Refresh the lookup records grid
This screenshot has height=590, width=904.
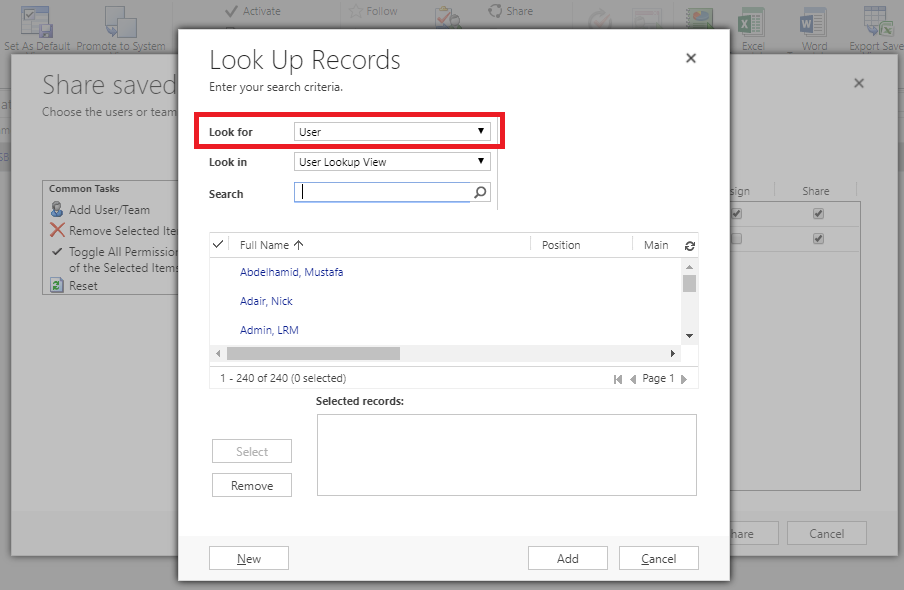[689, 245]
